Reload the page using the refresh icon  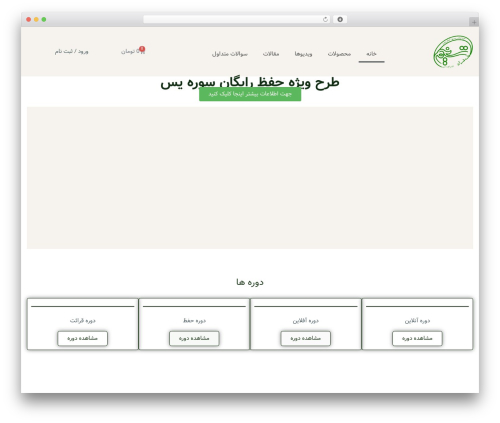pos(325,20)
